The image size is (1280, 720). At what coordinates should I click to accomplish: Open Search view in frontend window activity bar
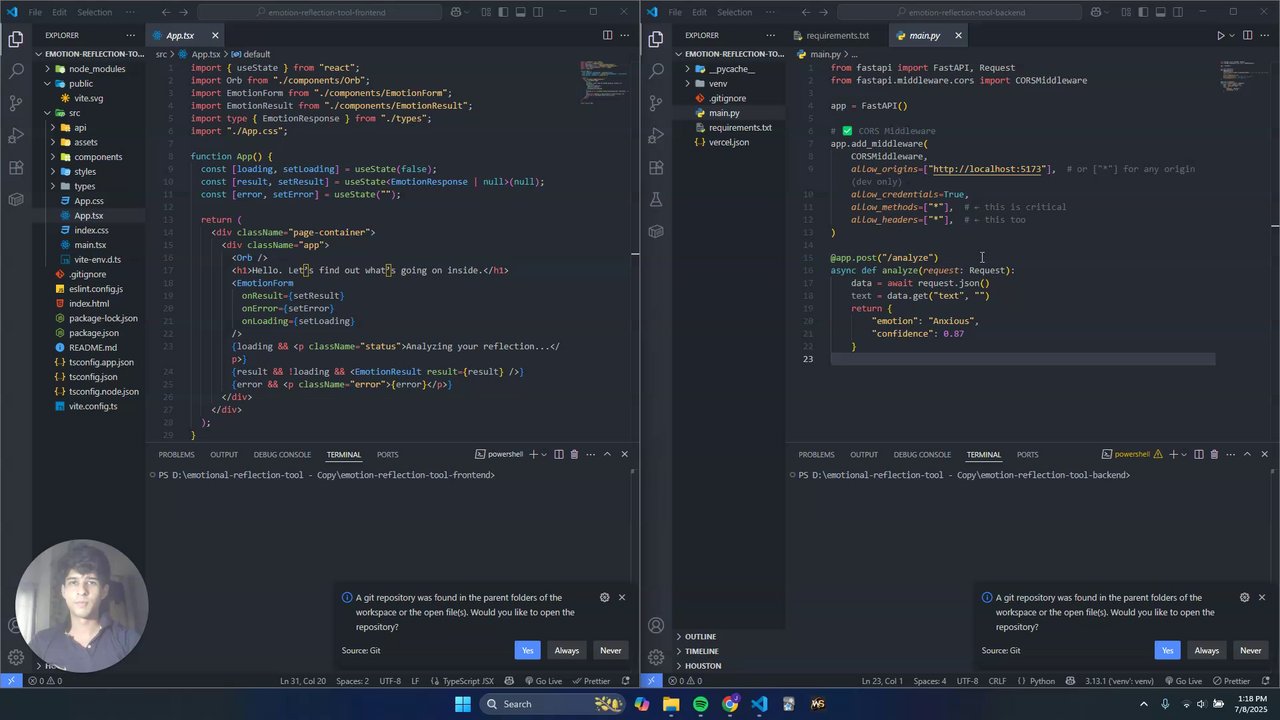point(16,71)
